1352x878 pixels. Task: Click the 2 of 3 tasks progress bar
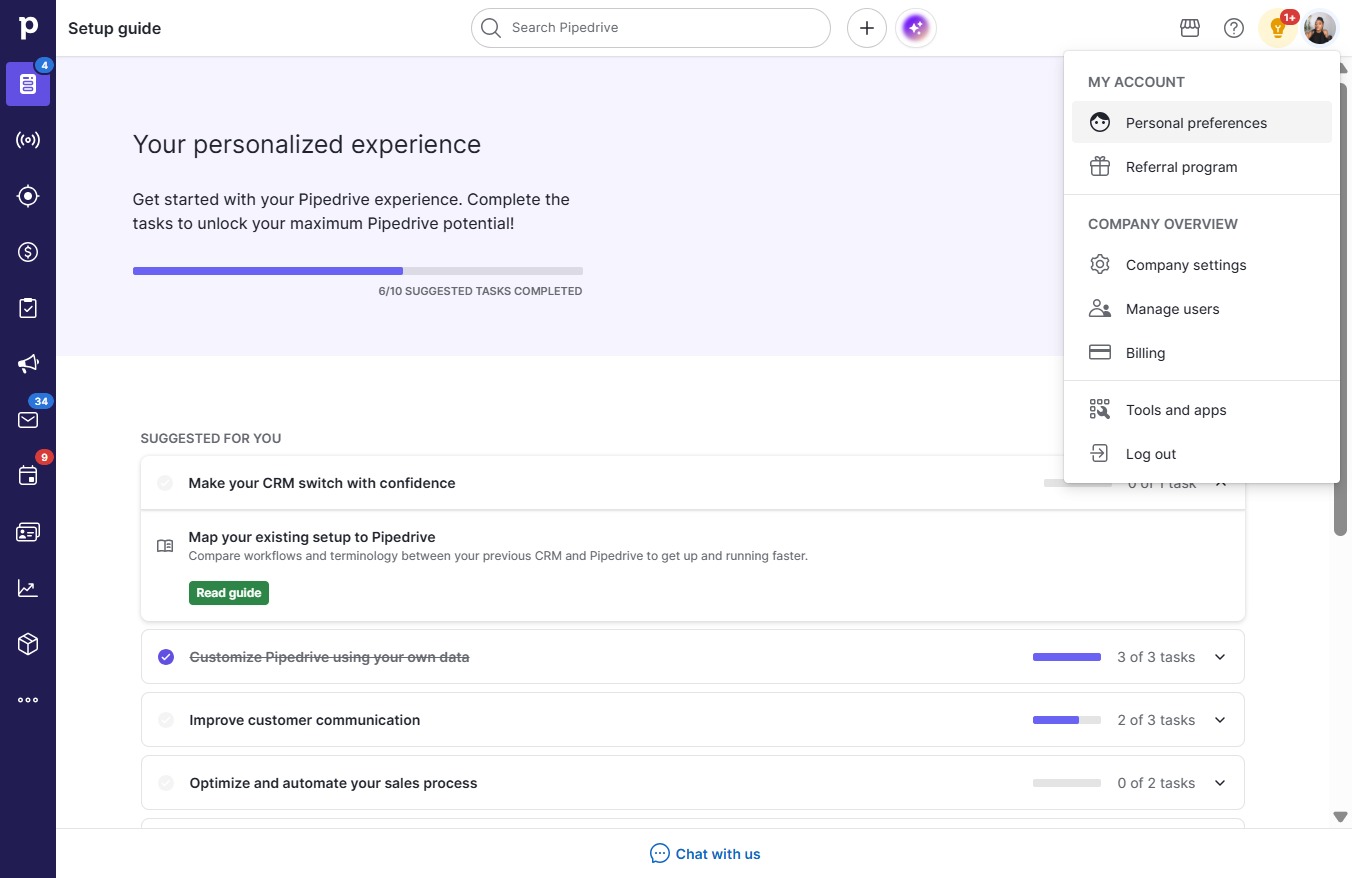coord(1067,720)
